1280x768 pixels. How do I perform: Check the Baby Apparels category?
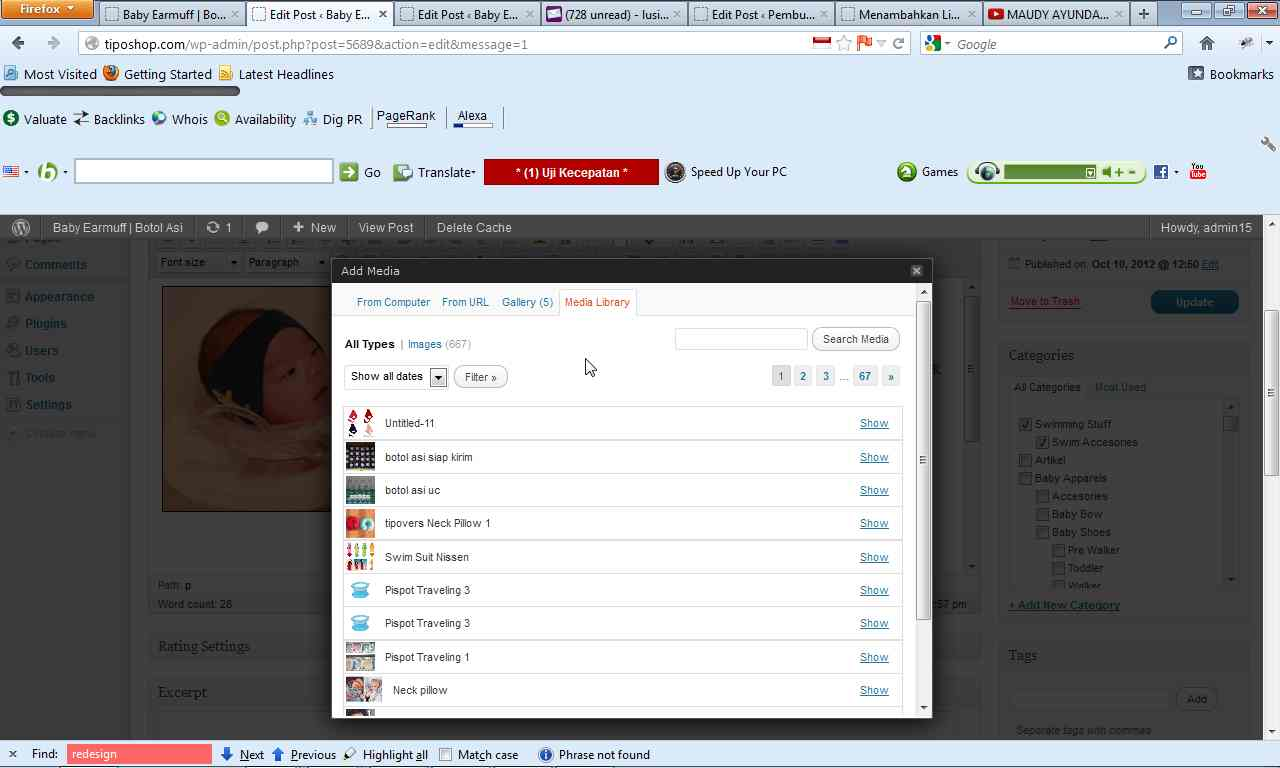(1025, 478)
